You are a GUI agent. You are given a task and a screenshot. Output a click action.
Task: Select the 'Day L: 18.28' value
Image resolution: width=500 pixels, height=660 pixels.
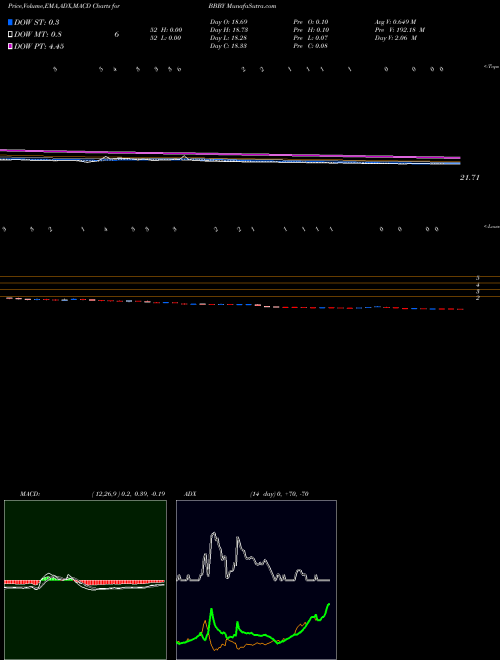(x=229, y=38)
